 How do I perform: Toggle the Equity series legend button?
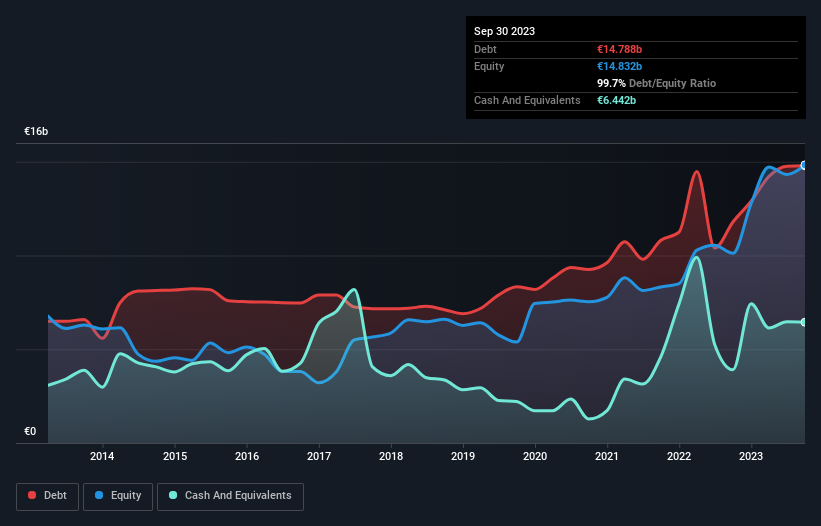click(118, 496)
